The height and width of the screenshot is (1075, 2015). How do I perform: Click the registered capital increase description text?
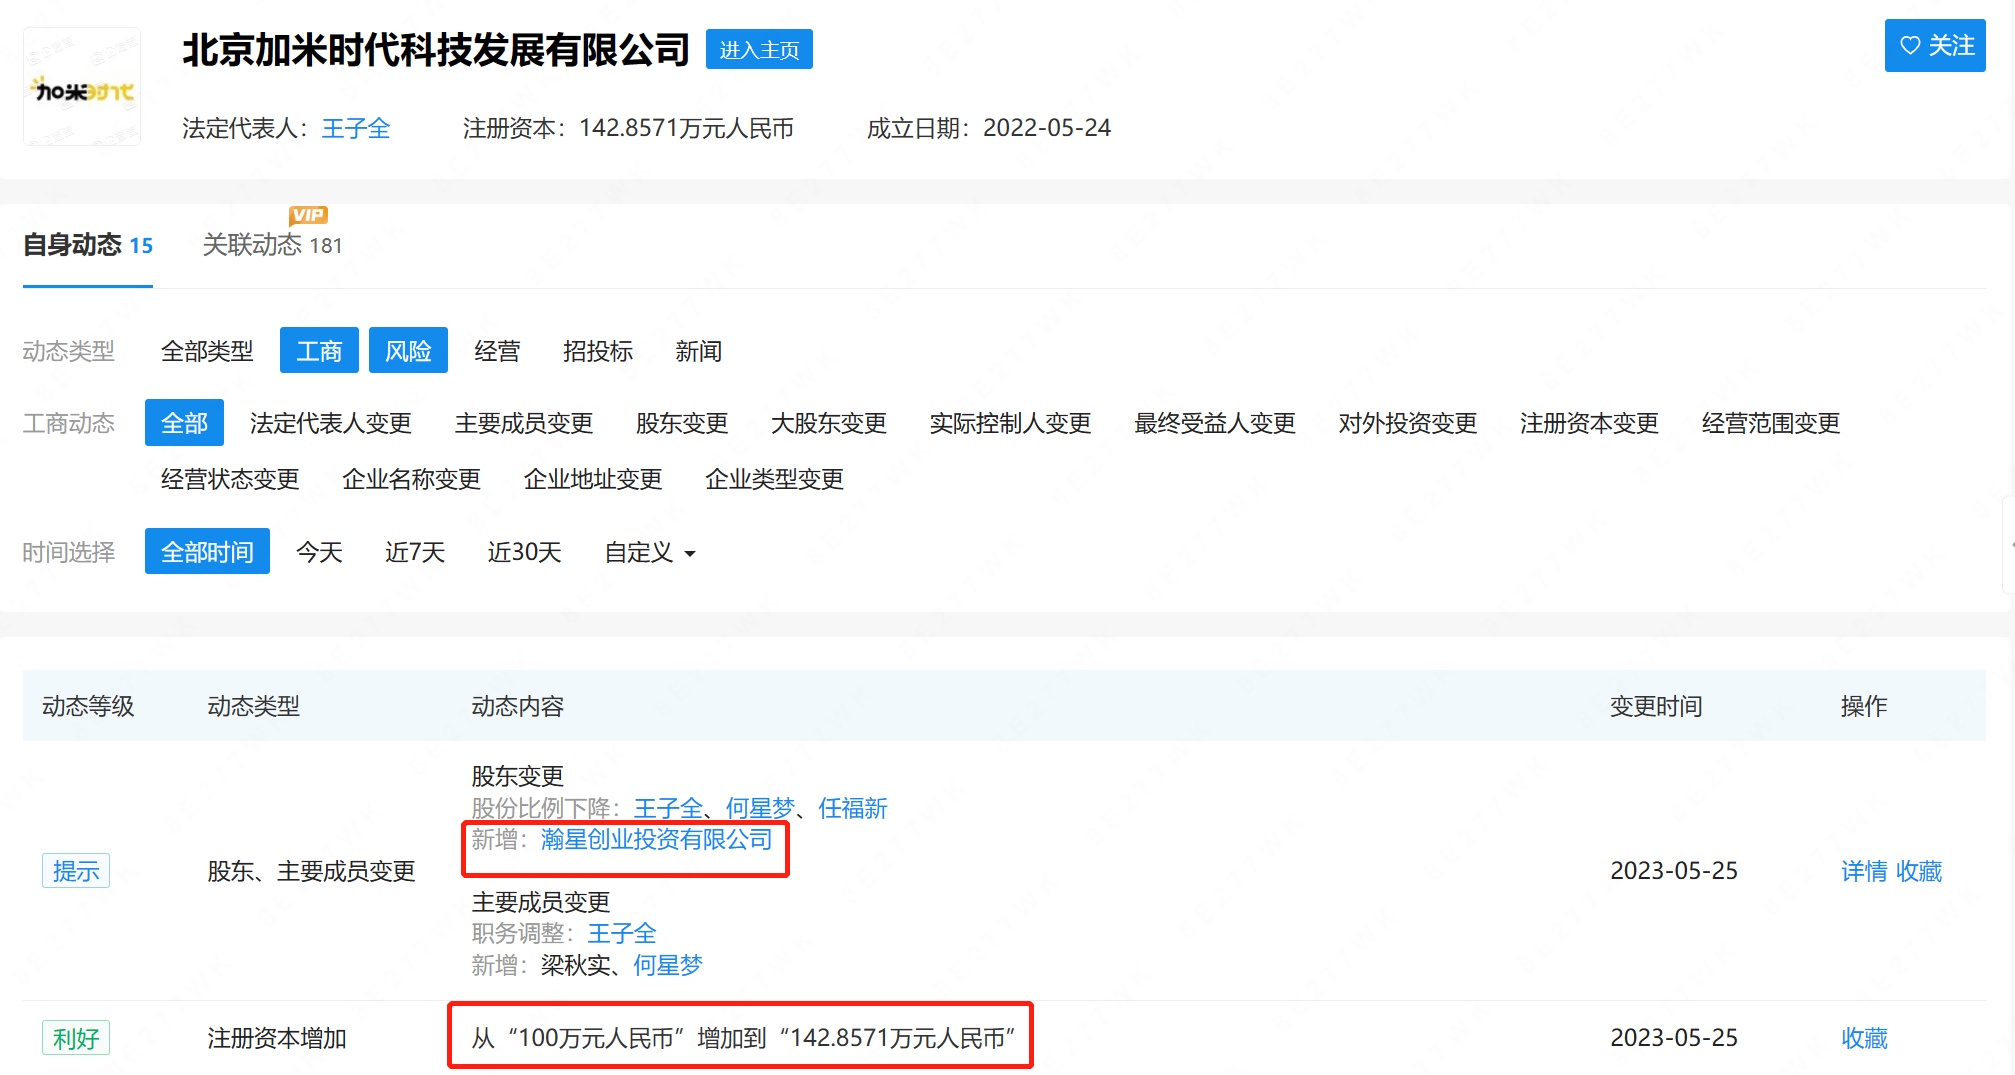coord(743,1038)
